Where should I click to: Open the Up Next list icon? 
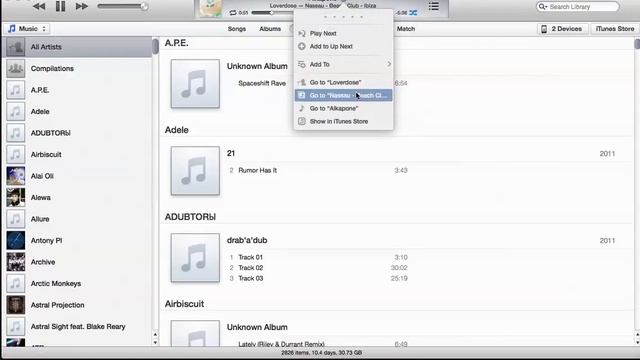(433, 6)
